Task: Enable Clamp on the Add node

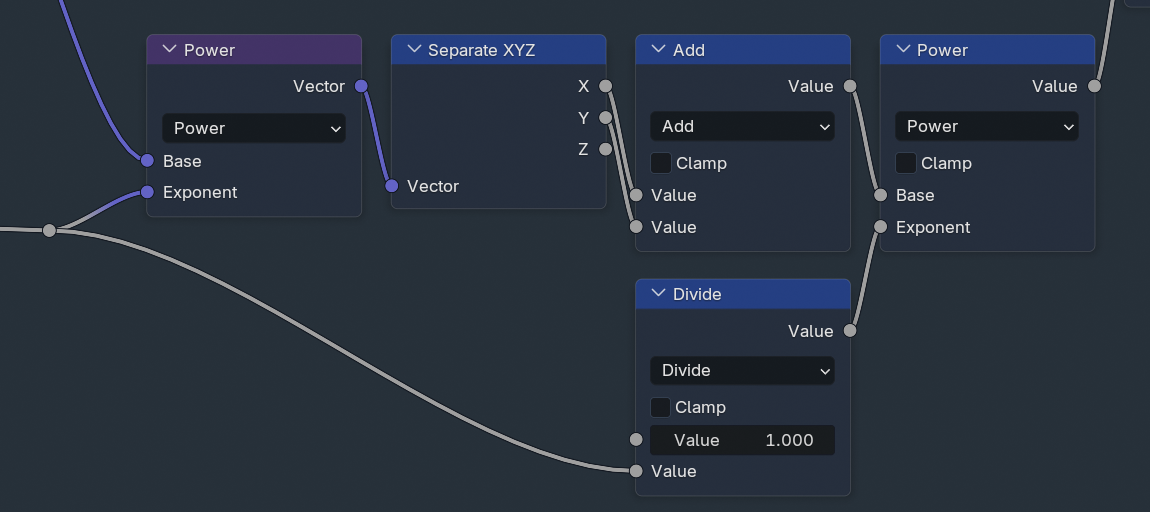Action: coord(661,163)
